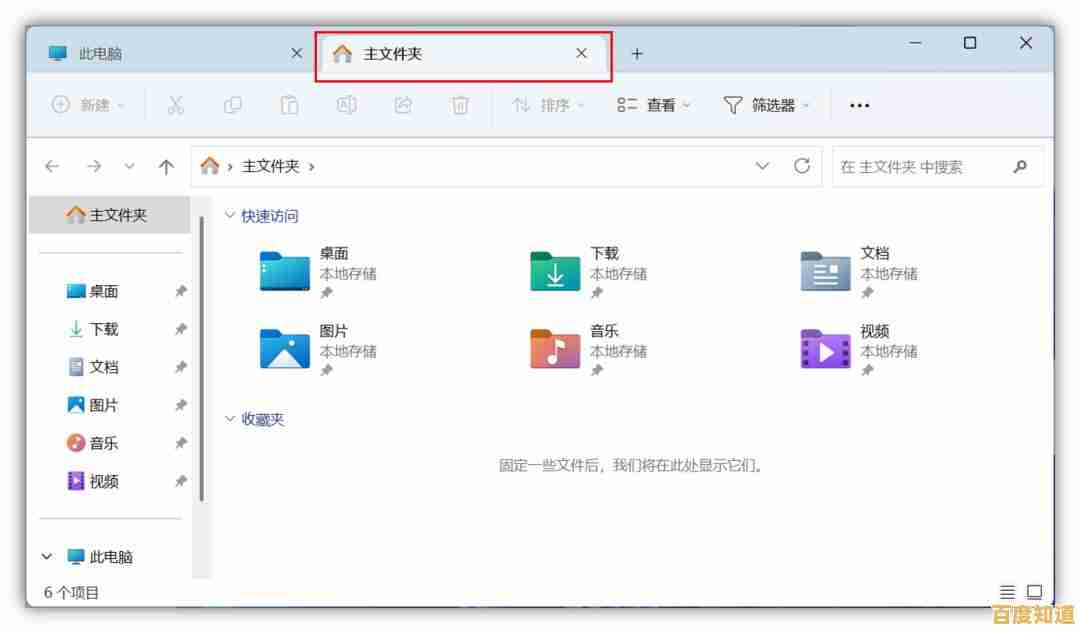Switch to details view in the status bar
Screen dimensions: 1080x633
pyautogui.click(x=1006, y=591)
